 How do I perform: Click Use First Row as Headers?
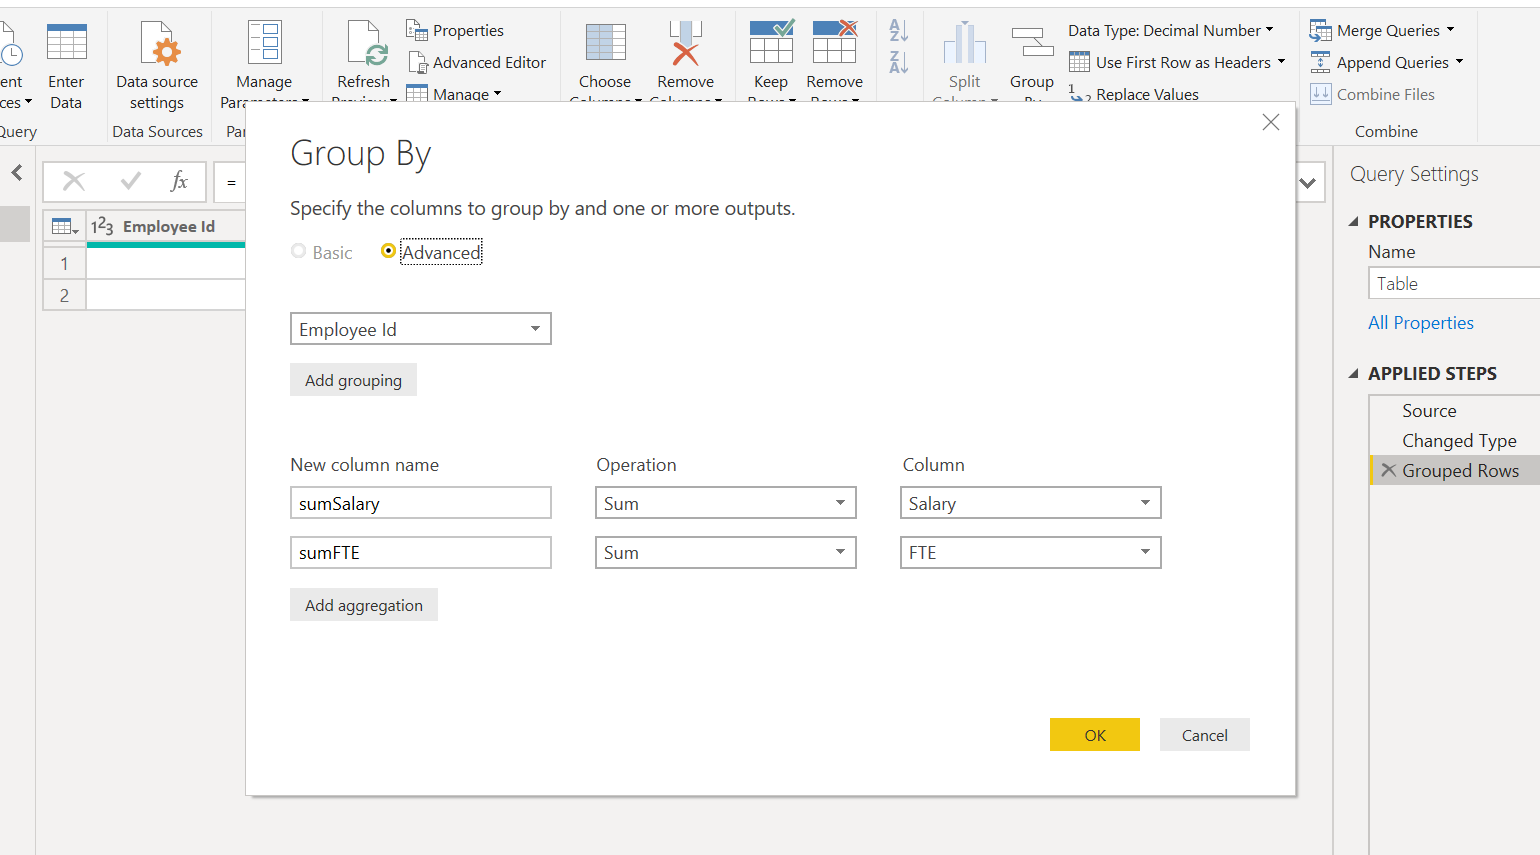pos(1177,62)
